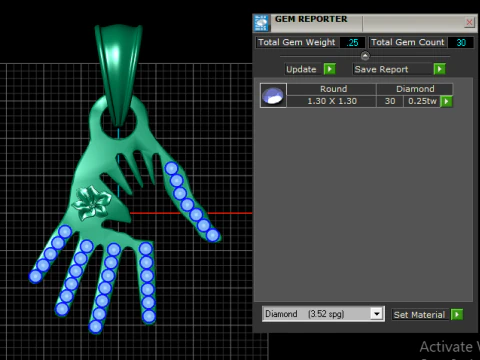
Task: Click the Gem Reporter panel logo icon
Action: [261, 23]
